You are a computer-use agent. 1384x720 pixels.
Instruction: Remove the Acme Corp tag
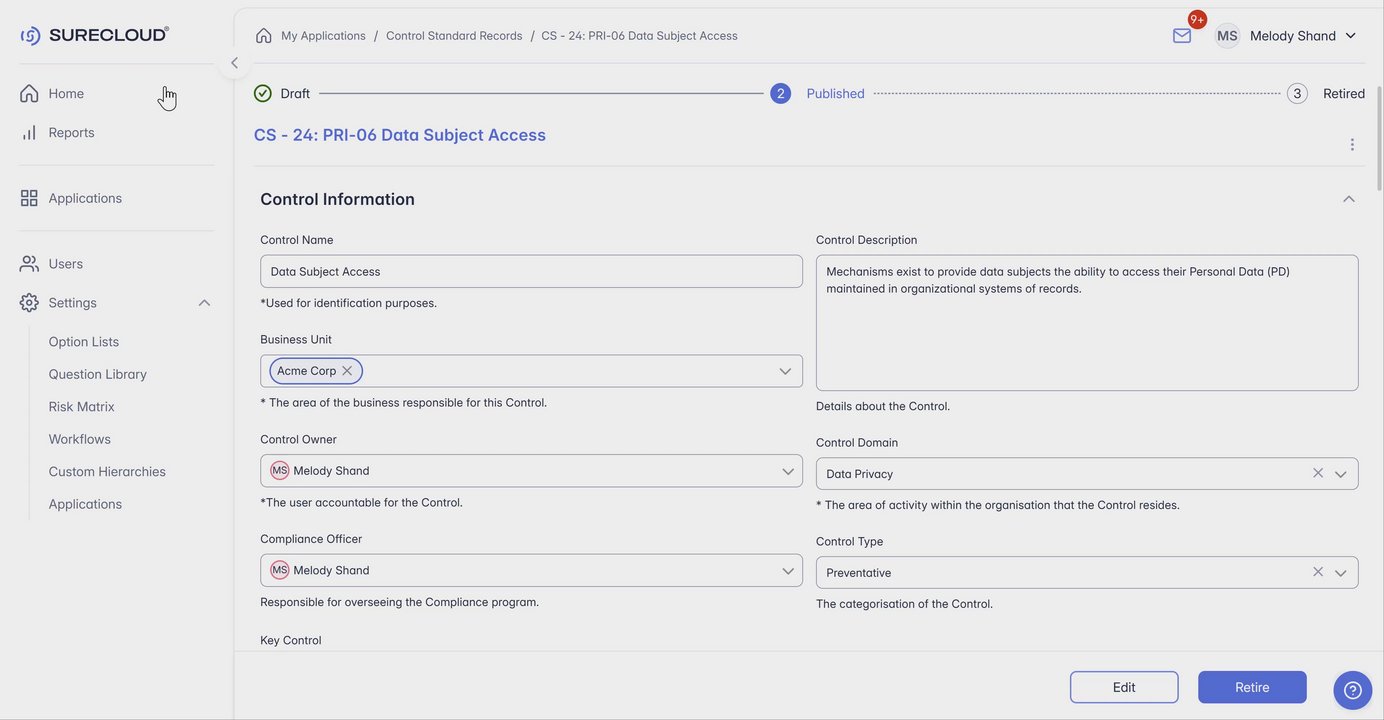pos(347,371)
